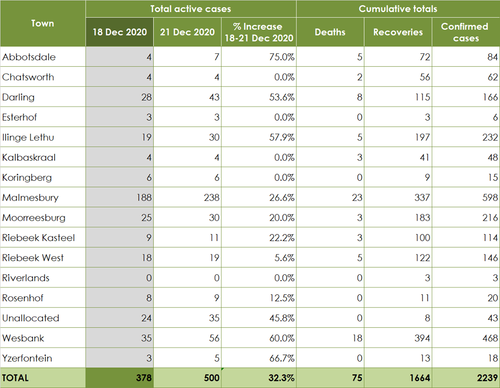500x388 pixels.
Task: Click the Riebeek West town cell
Action: pos(43,258)
